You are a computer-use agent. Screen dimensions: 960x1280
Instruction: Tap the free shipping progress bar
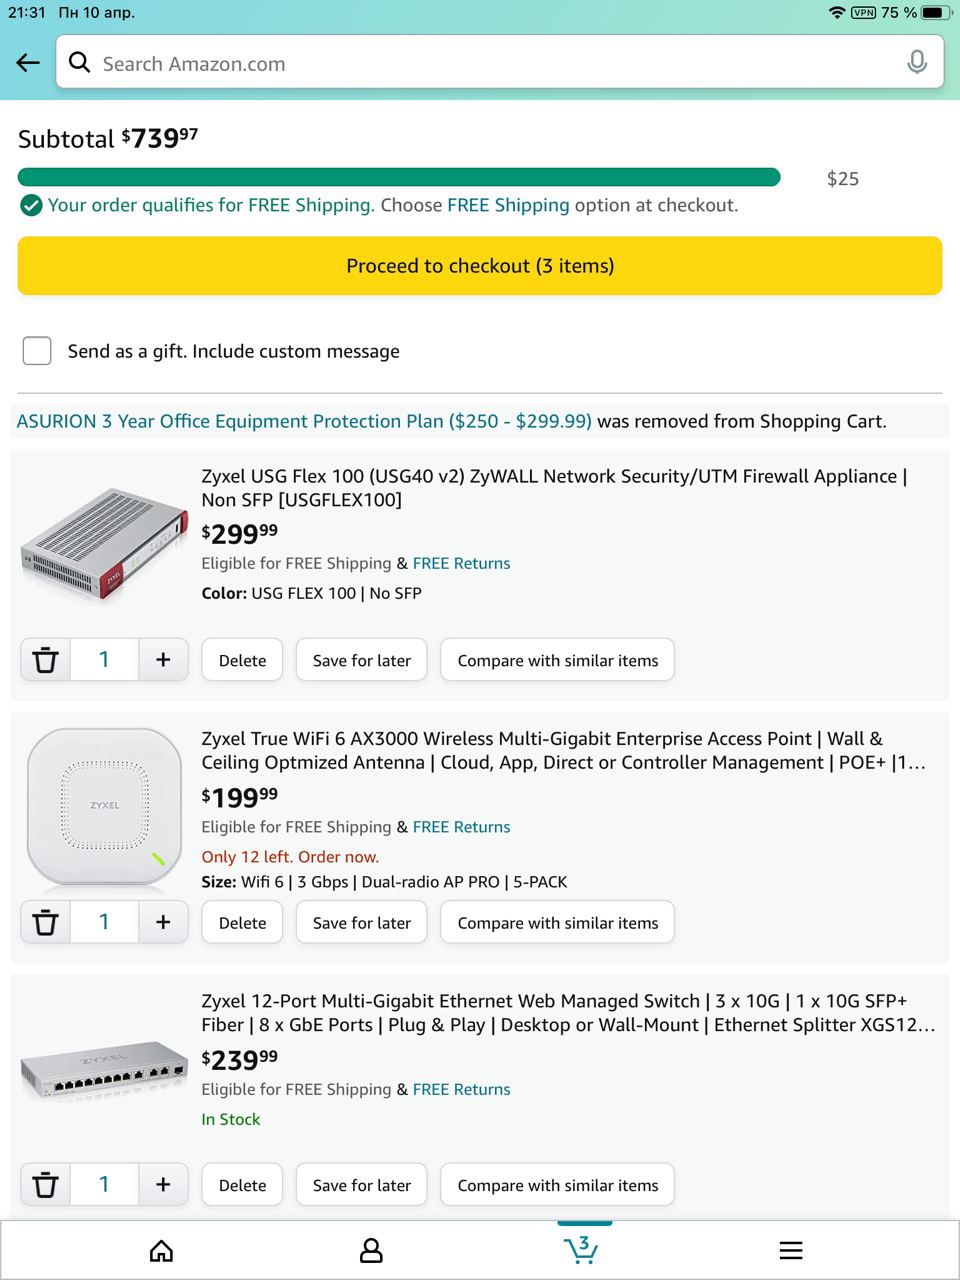pyautogui.click(x=398, y=178)
